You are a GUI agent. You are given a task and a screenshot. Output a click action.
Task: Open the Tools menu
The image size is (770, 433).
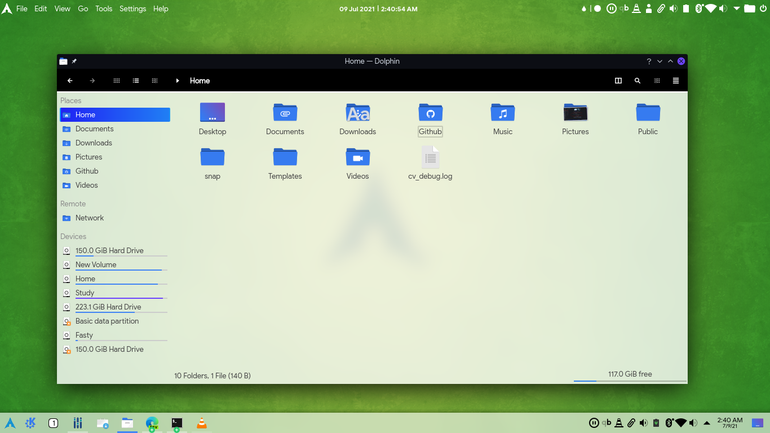click(x=104, y=9)
